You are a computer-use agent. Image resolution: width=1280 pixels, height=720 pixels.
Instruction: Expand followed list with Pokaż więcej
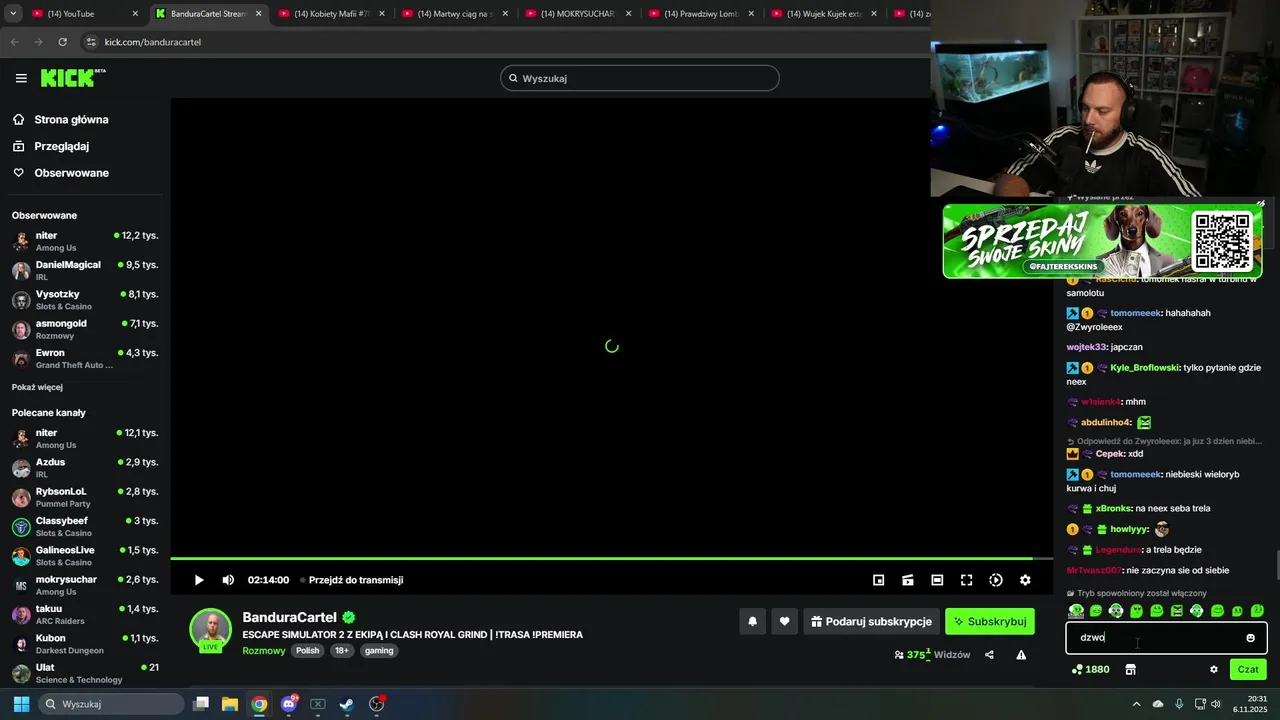(37, 387)
